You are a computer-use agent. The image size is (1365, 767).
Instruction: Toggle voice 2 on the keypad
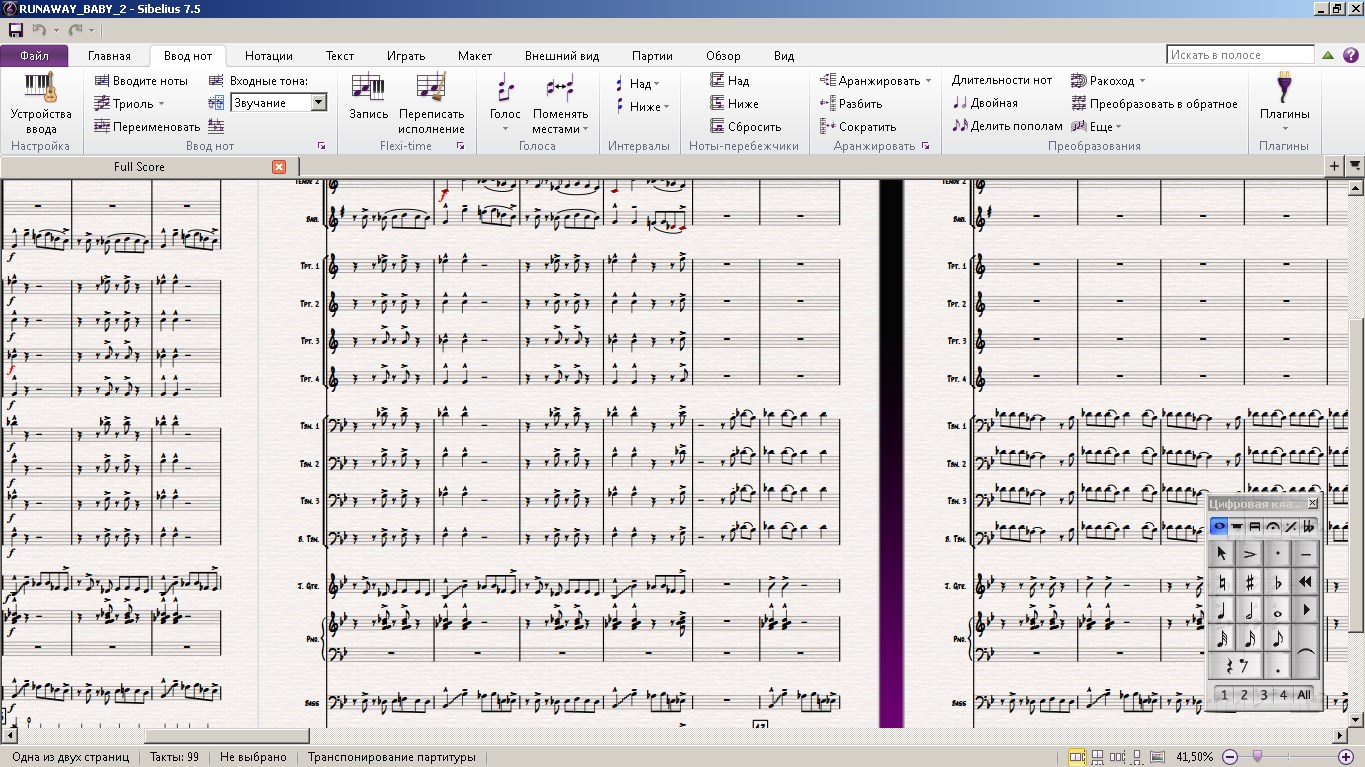pyautogui.click(x=1243, y=695)
